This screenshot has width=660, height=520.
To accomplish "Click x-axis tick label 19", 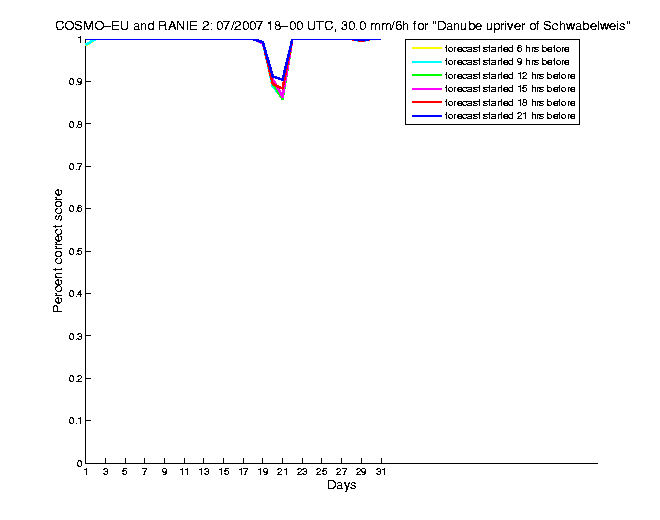I will click(x=263, y=472).
